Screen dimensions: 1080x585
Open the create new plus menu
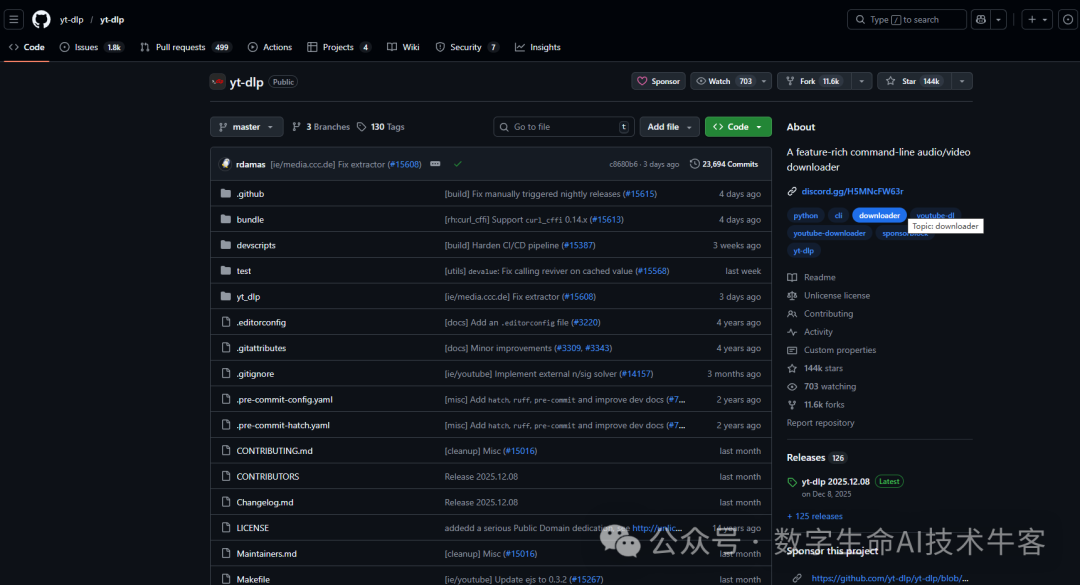point(1037,19)
